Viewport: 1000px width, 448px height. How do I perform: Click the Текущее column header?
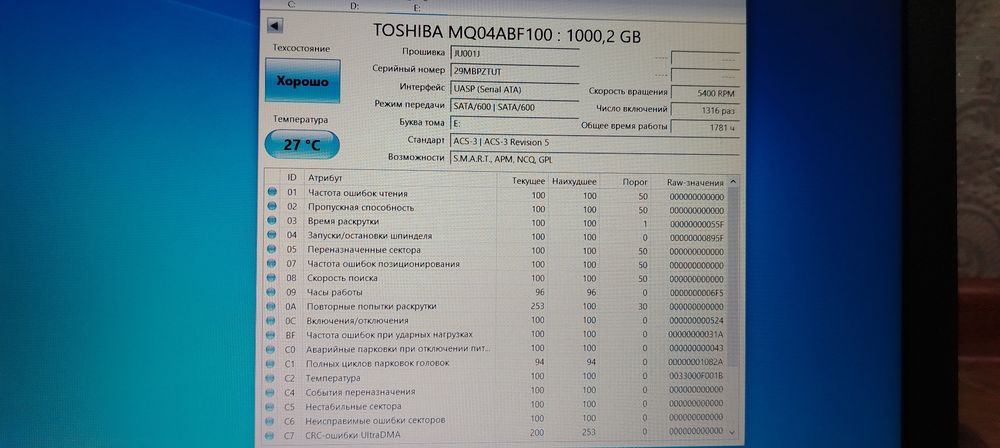(523, 181)
